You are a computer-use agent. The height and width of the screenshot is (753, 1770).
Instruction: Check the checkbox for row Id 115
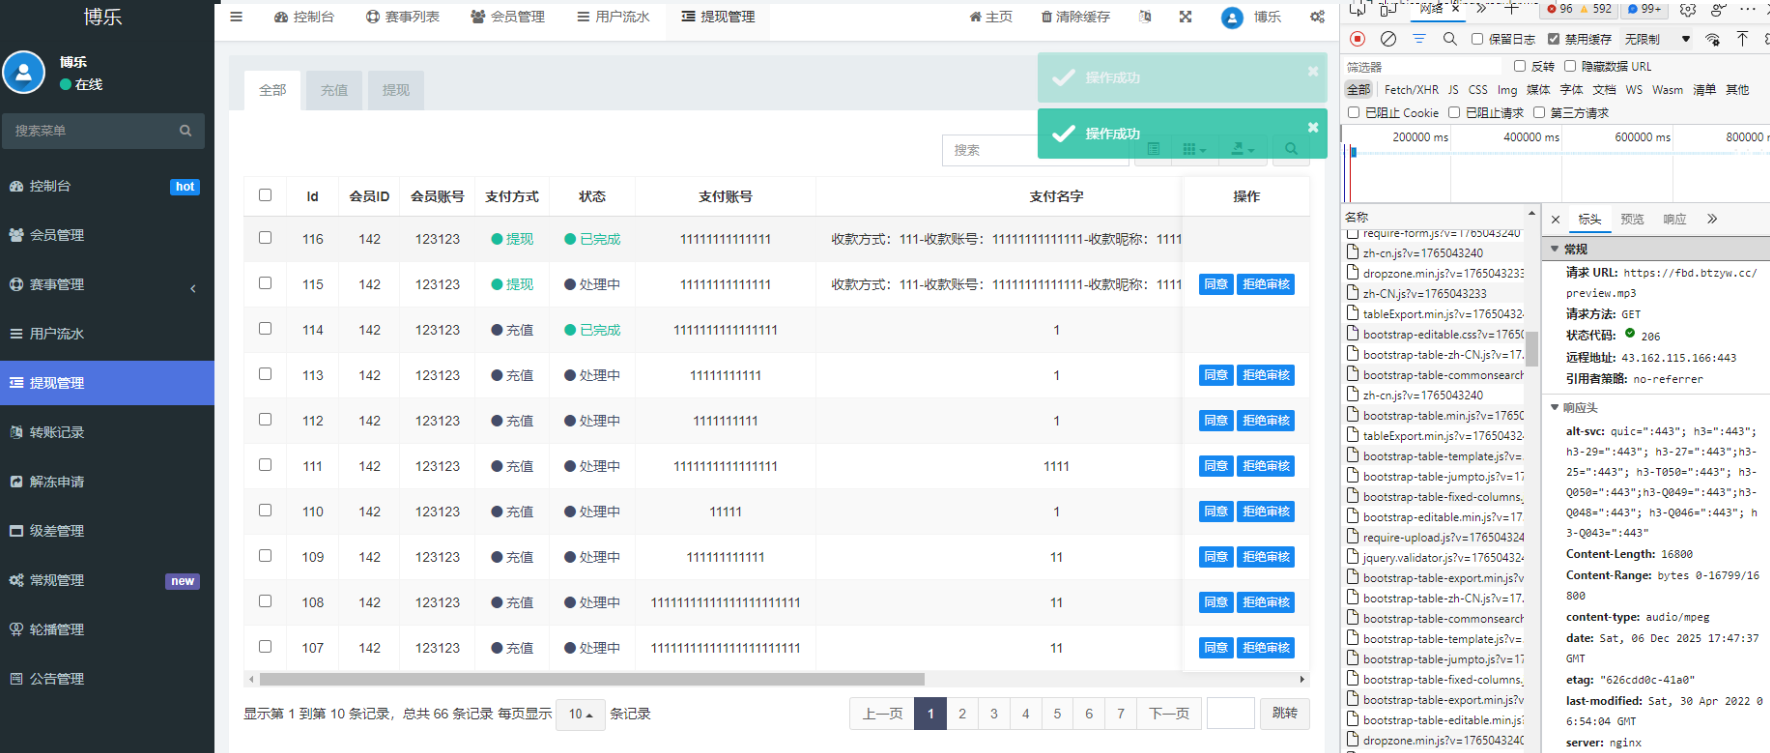[265, 283]
